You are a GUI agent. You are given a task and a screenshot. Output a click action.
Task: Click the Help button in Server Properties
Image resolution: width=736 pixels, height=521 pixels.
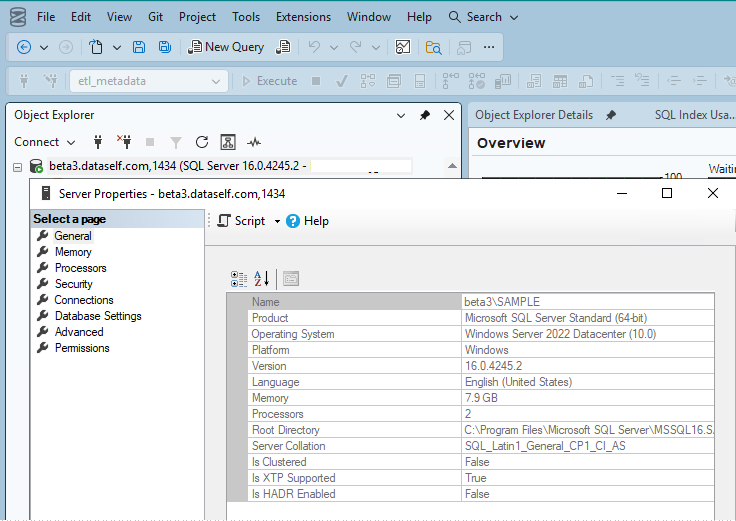coord(307,221)
